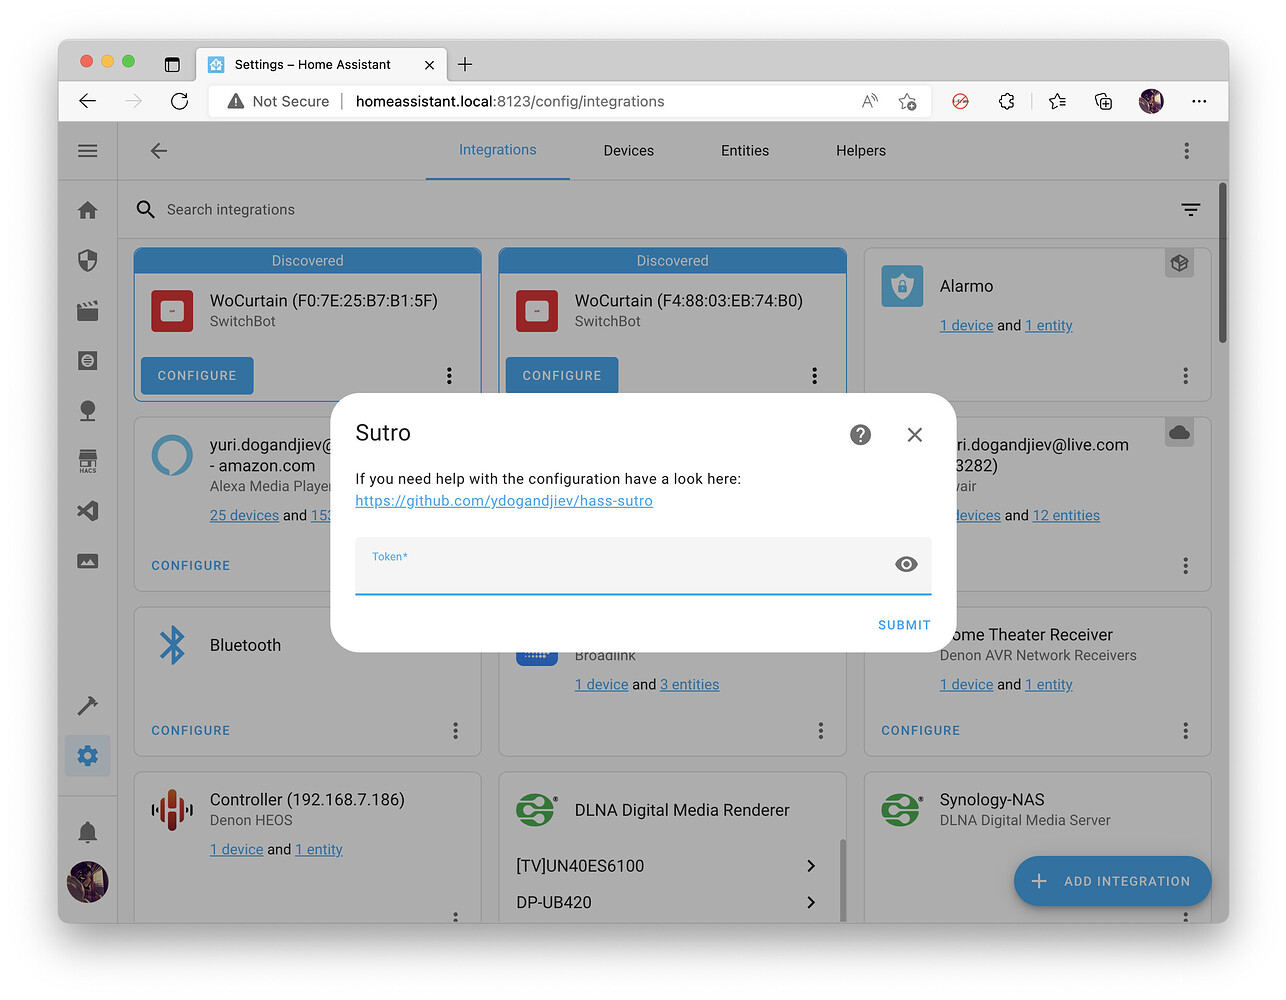Open the search integrations magnifier icon
Viewport: 1286px width, 1000px height.
(145, 209)
